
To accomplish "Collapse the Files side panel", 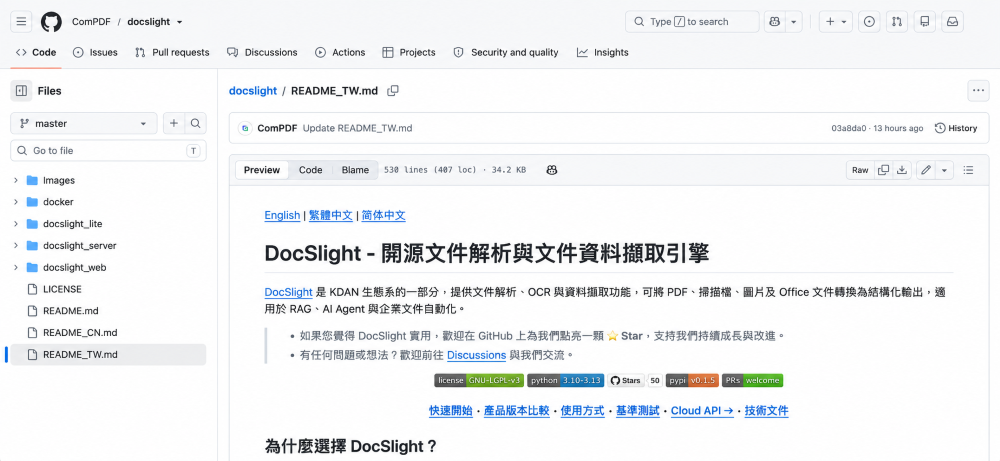I will [21, 91].
